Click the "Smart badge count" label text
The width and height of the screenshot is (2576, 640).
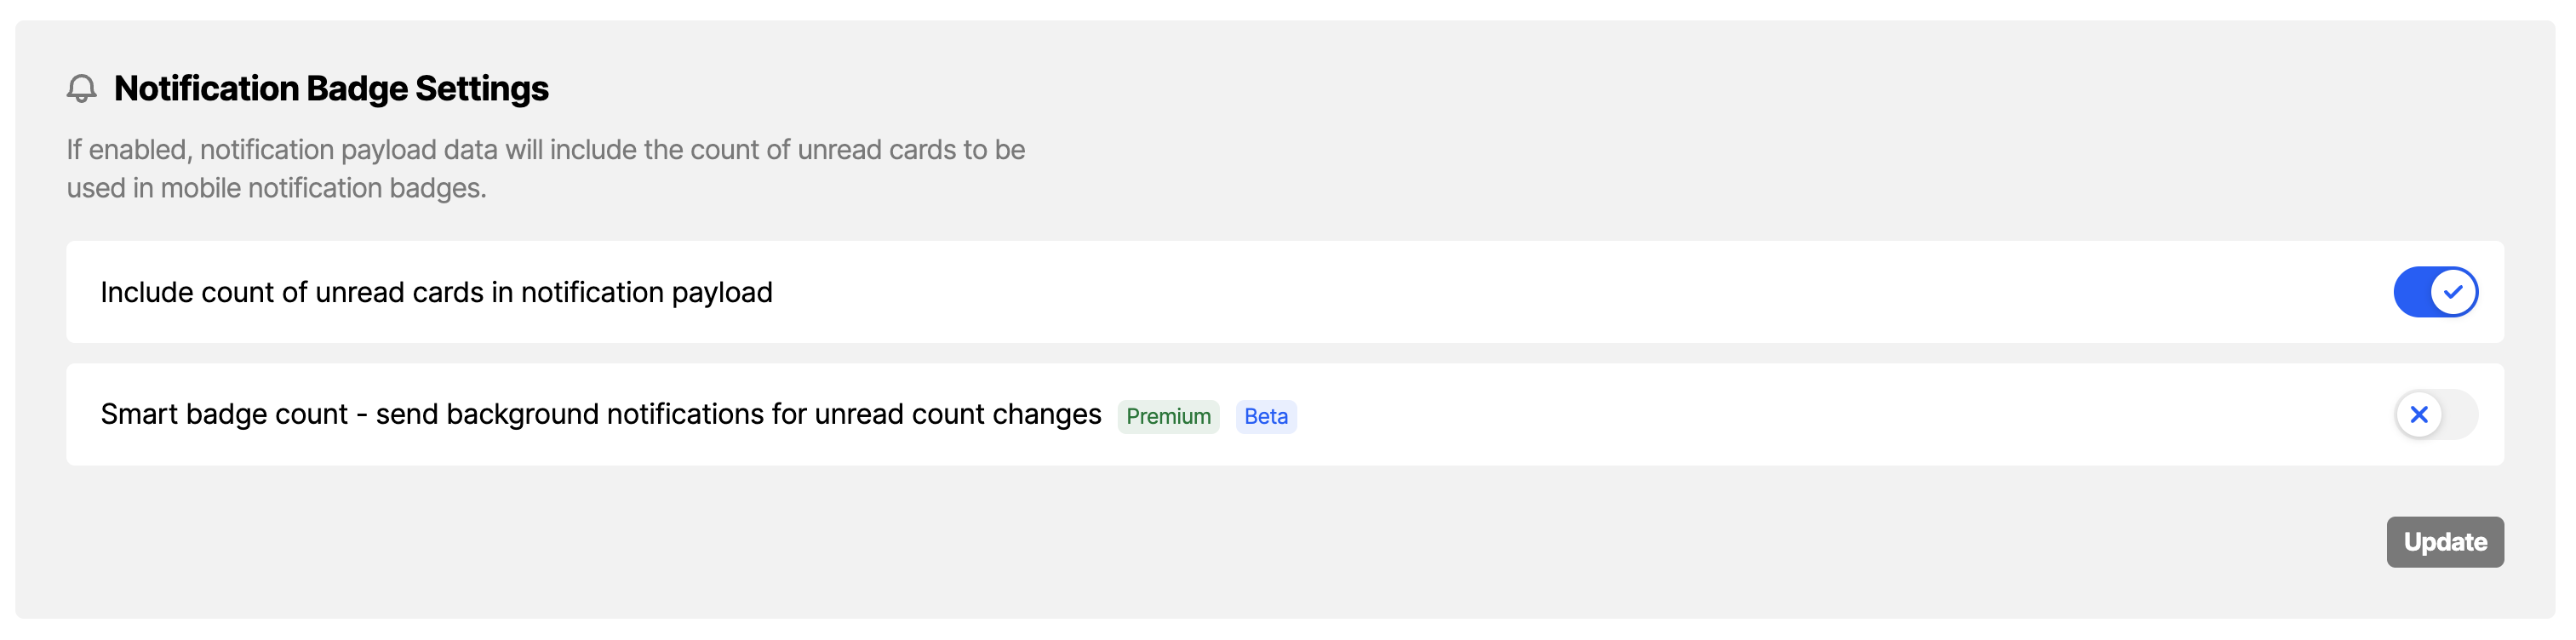point(224,414)
